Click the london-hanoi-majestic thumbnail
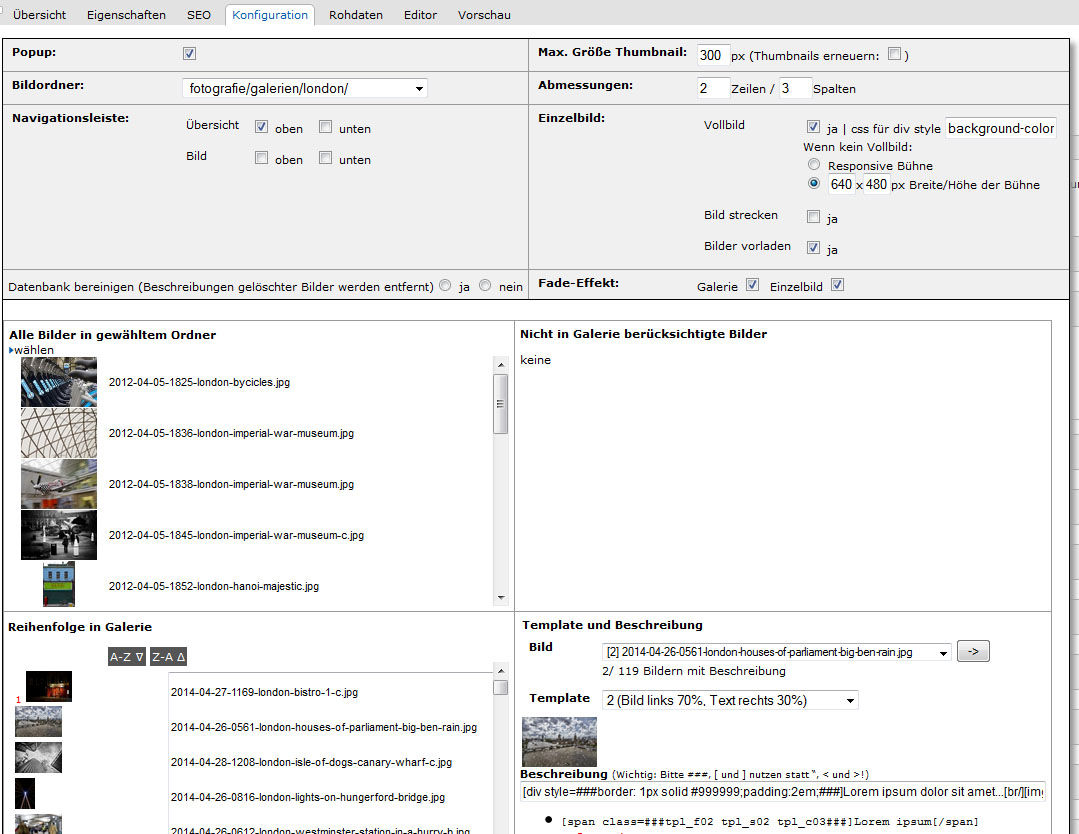Screen dimensions: 1079x834 tap(59, 585)
